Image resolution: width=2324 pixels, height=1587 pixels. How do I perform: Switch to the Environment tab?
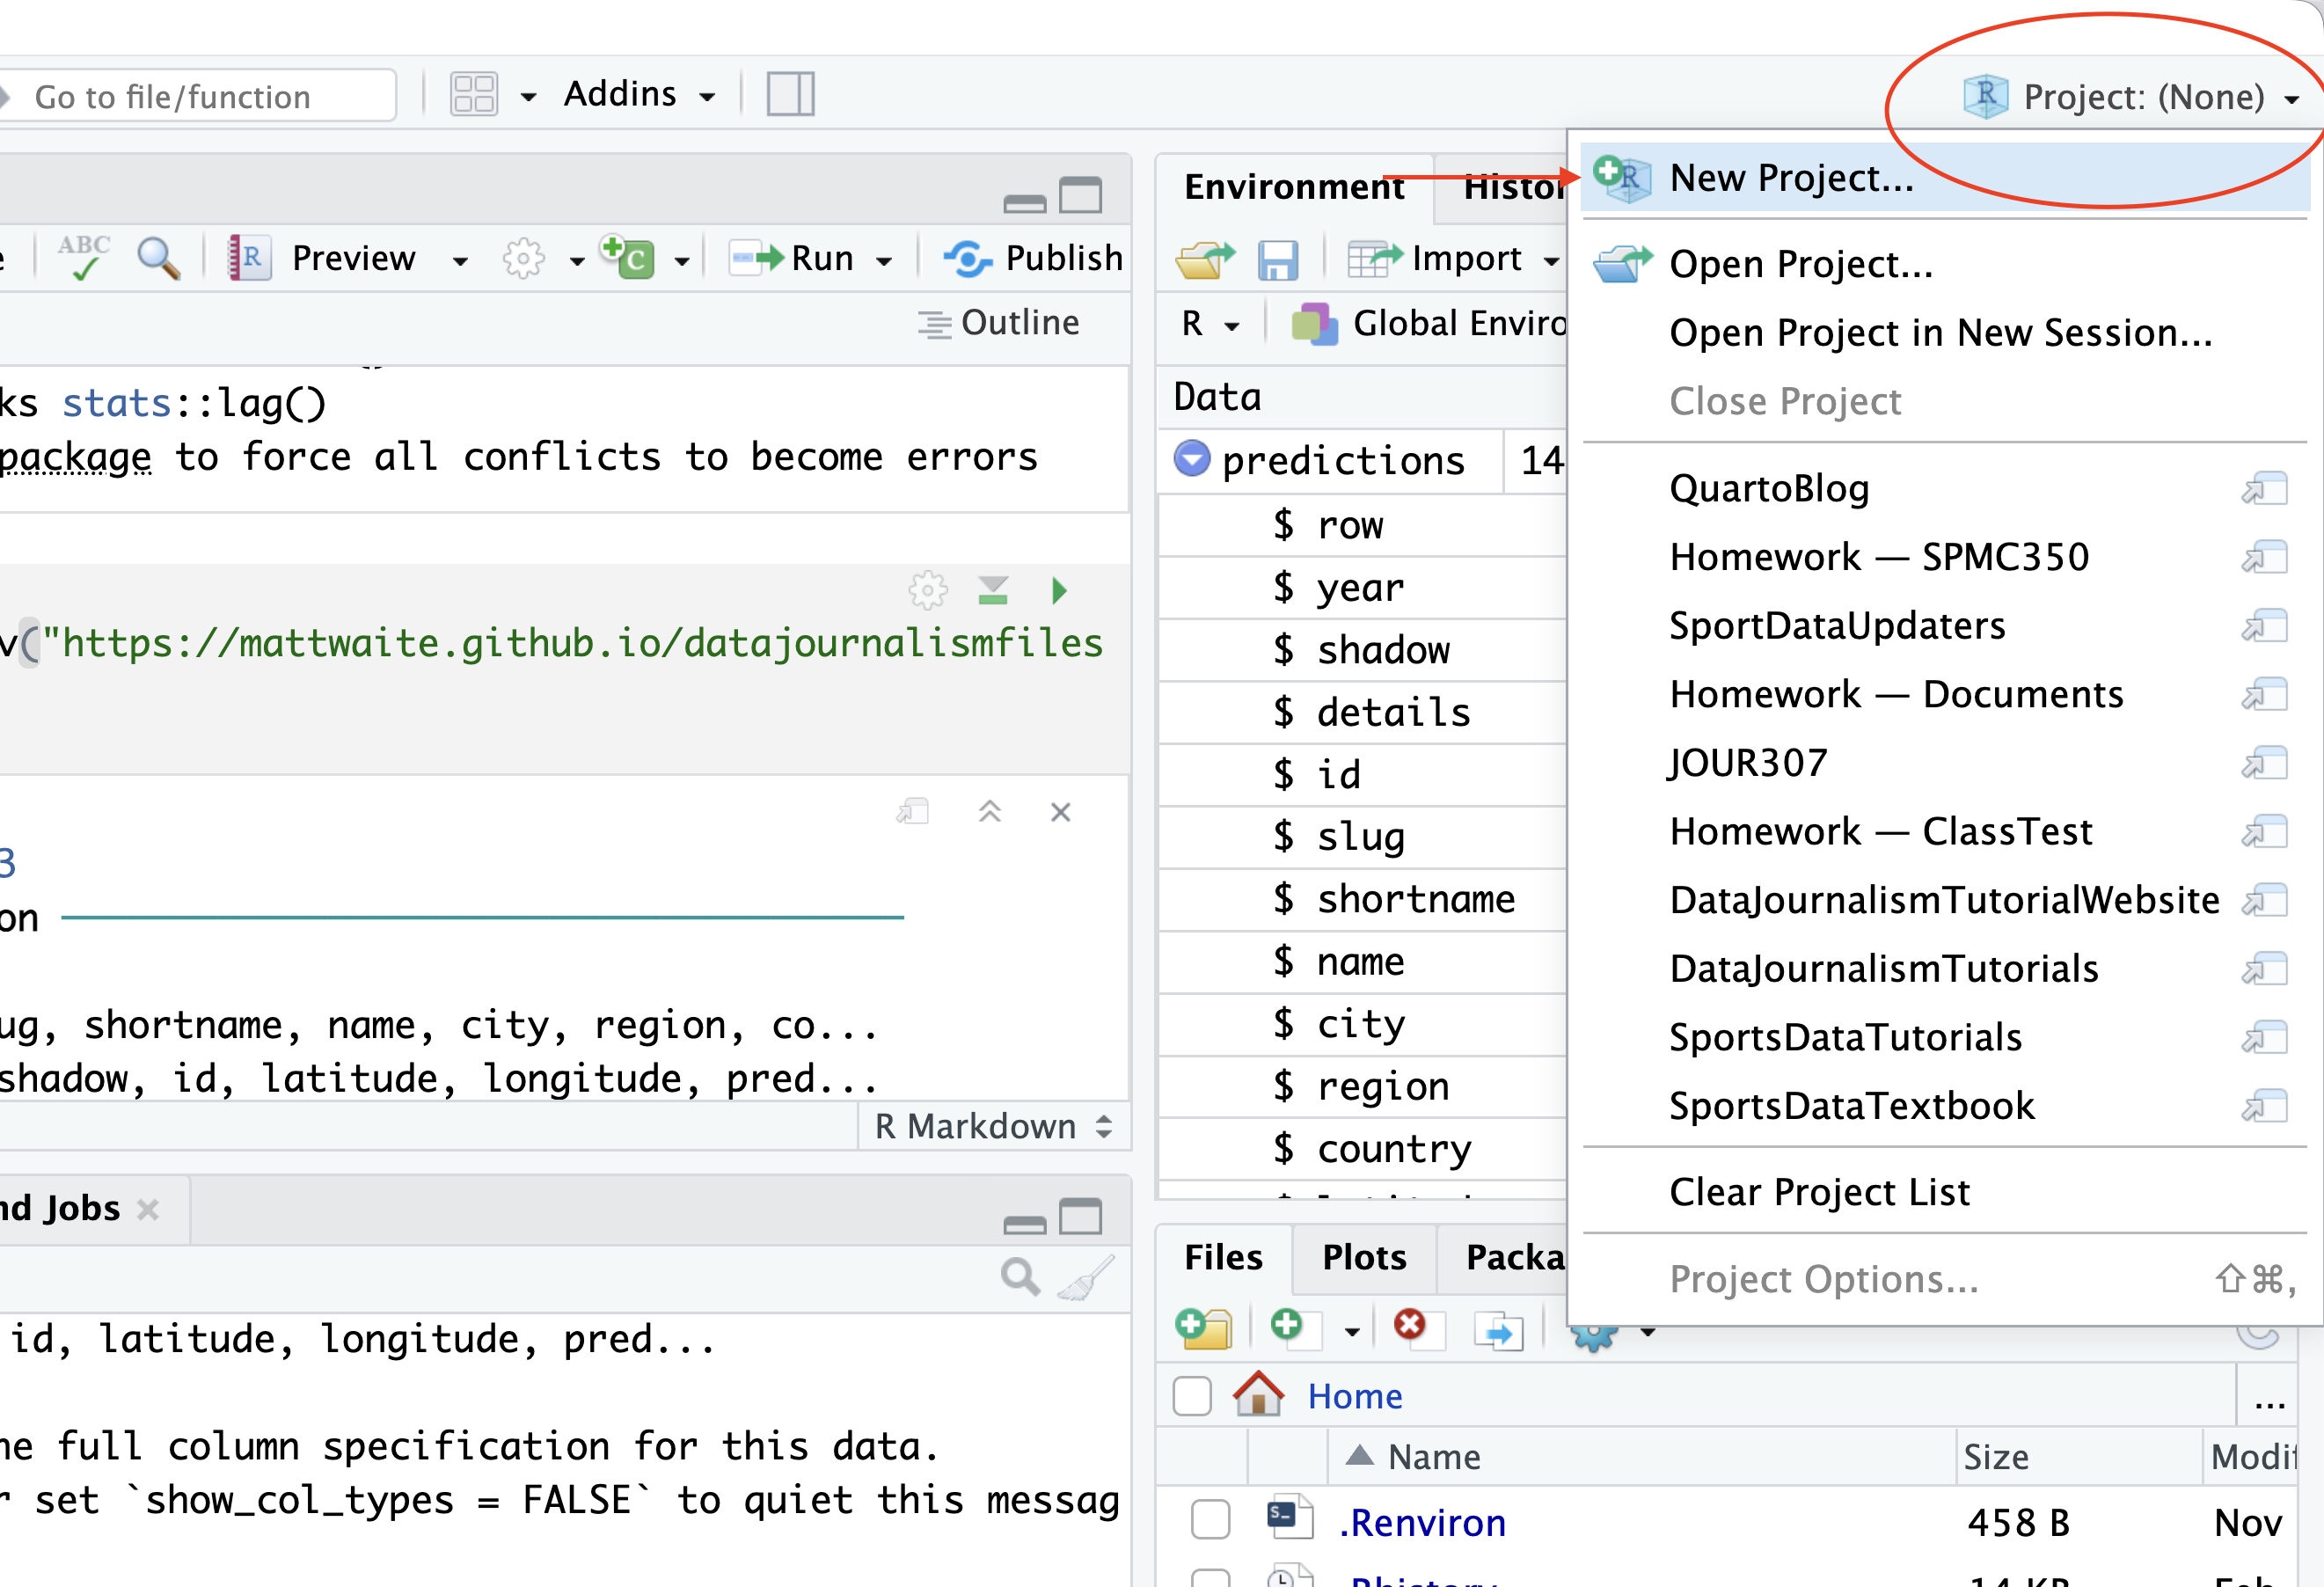point(1294,187)
